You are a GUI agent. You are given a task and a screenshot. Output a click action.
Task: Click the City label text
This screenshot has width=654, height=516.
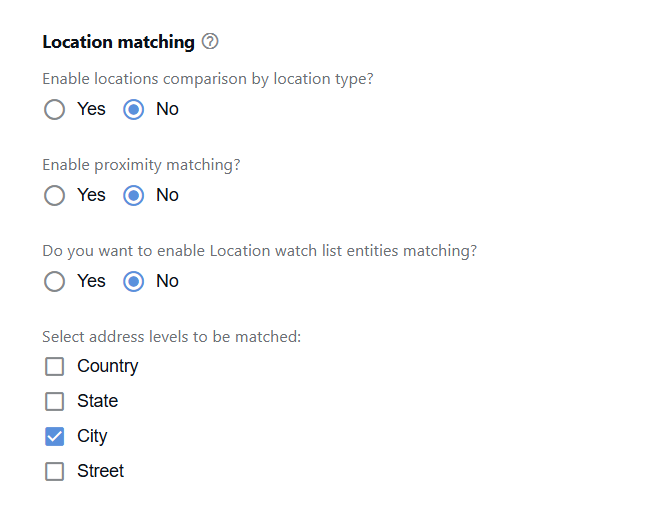(x=92, y=437)
